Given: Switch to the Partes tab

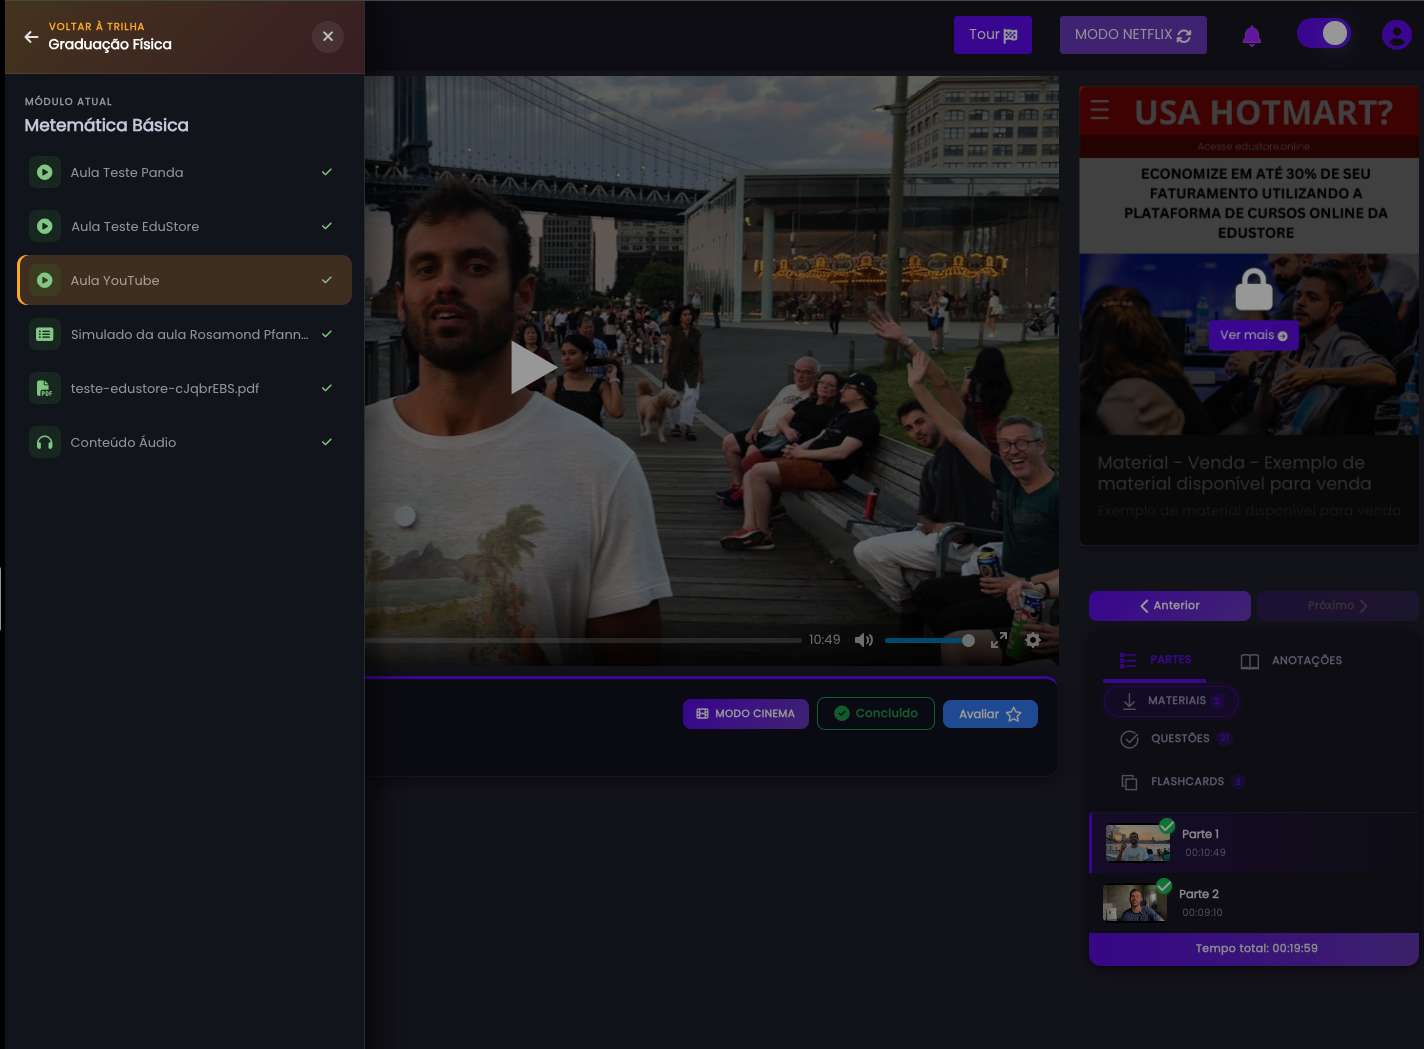Looking at the screenshot, I should (x=1155, y=660).
